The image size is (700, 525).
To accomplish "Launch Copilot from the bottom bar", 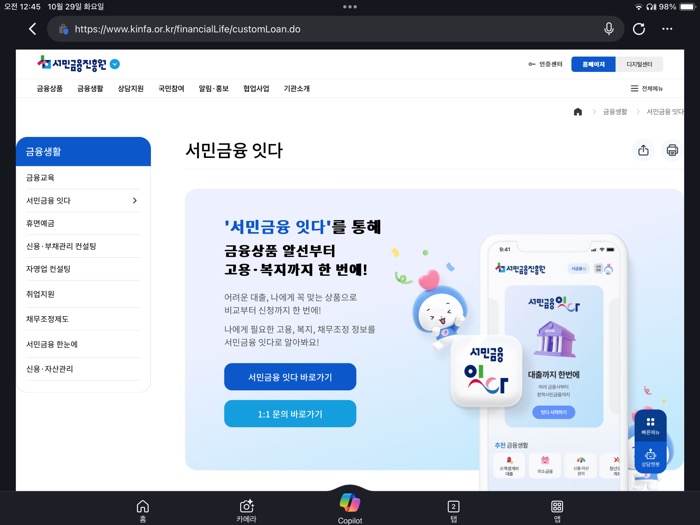I will (x=350, y=508).
